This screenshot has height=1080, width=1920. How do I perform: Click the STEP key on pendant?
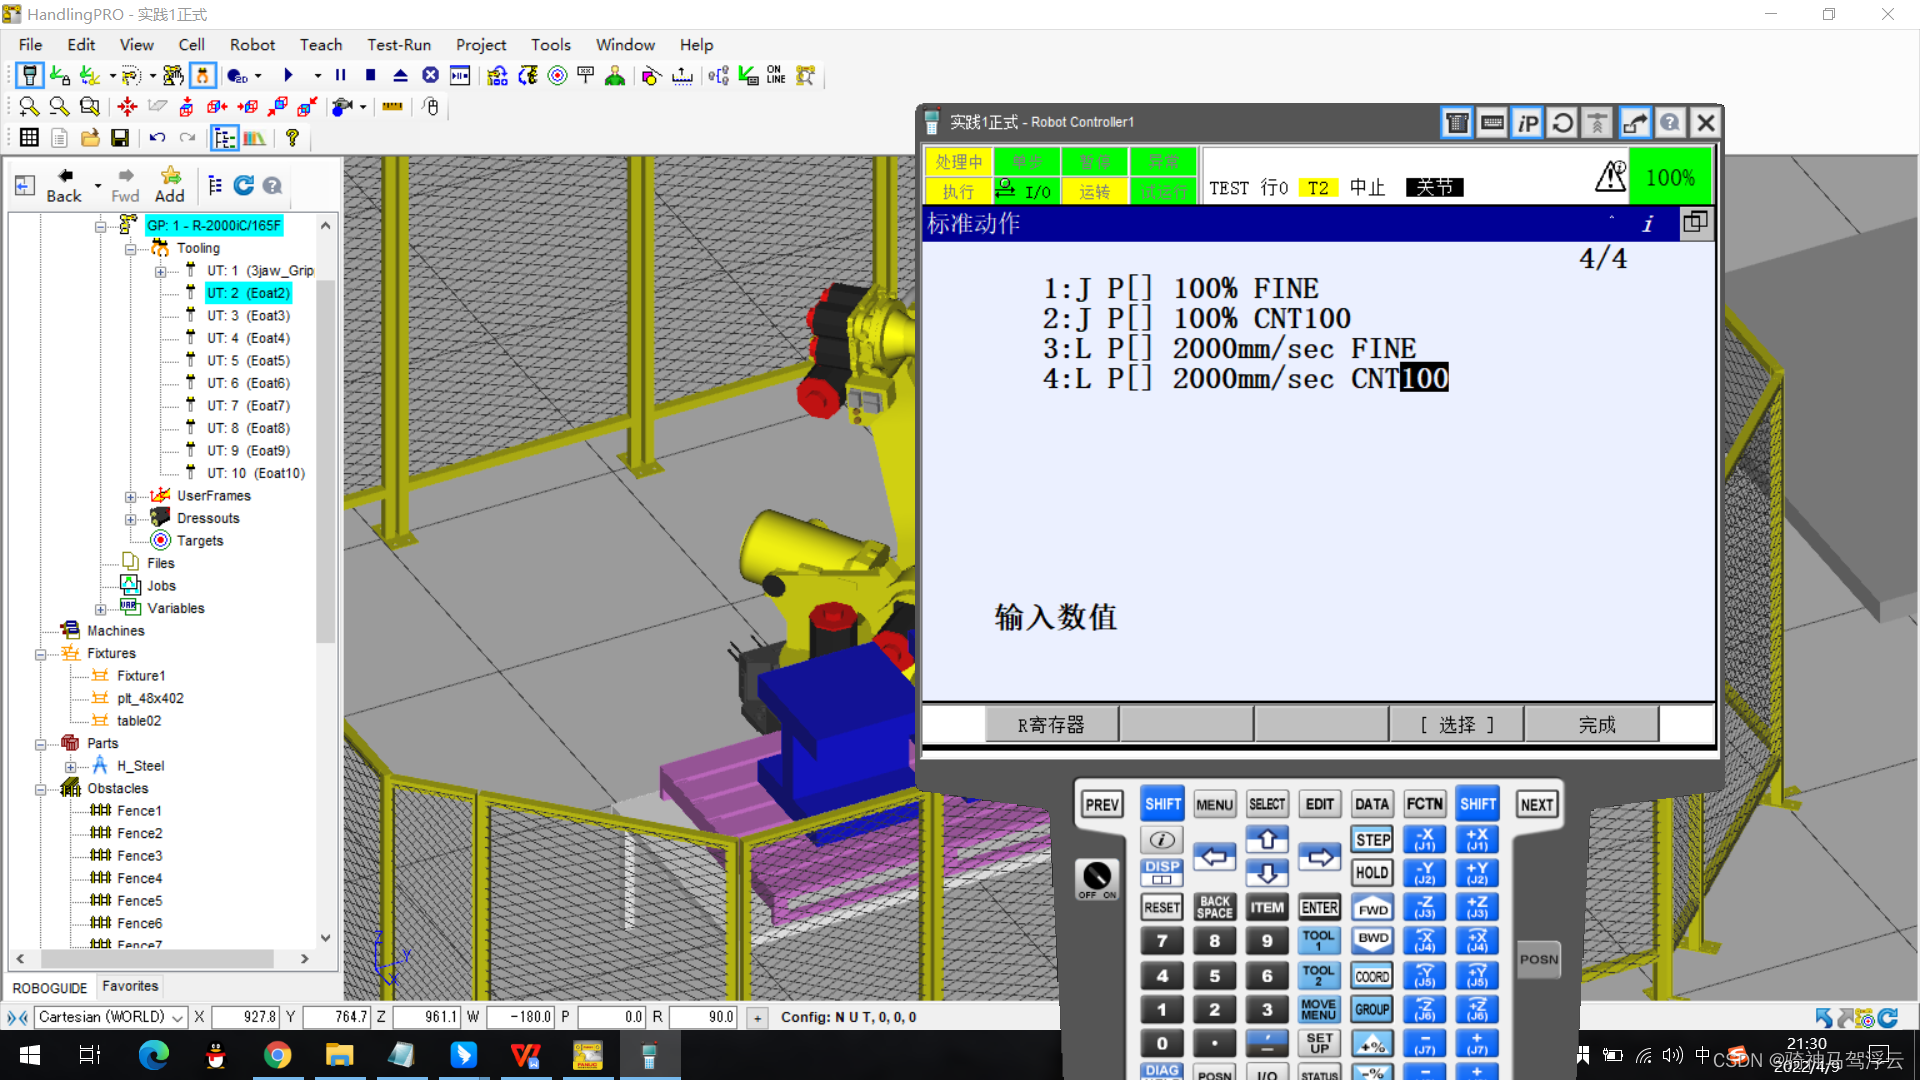(x=1373, y=840)
